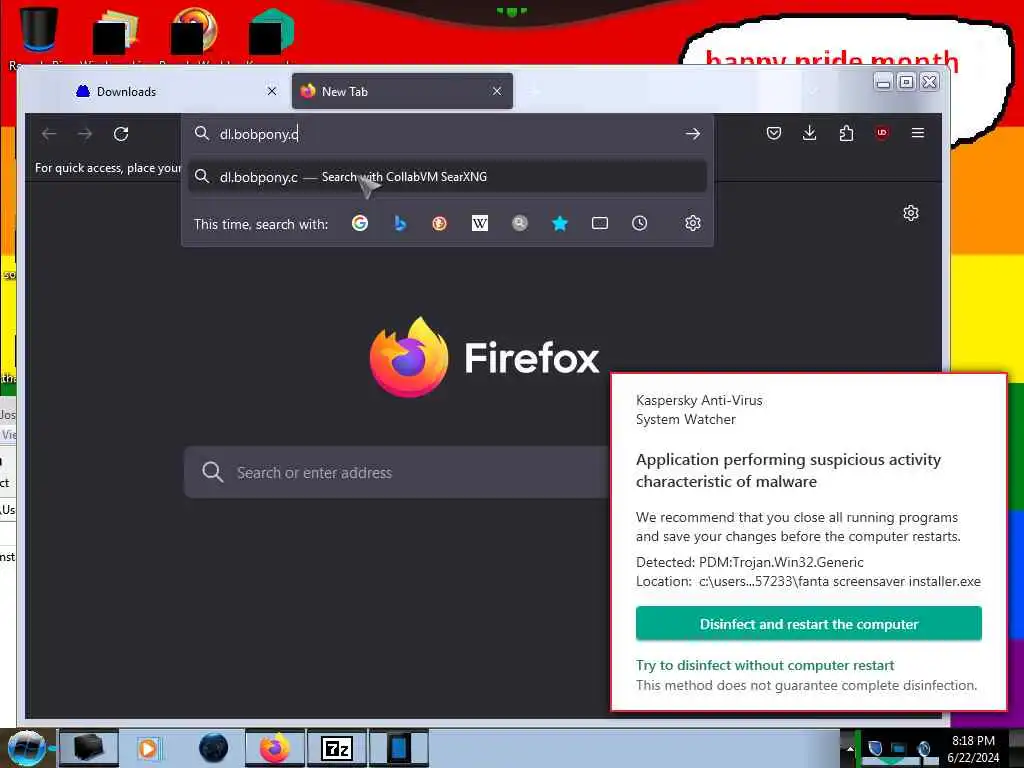The image size is (1024, 768).
Task: Select suggestion Search with CollabVM SearXNG
Action: pos(447,177)
